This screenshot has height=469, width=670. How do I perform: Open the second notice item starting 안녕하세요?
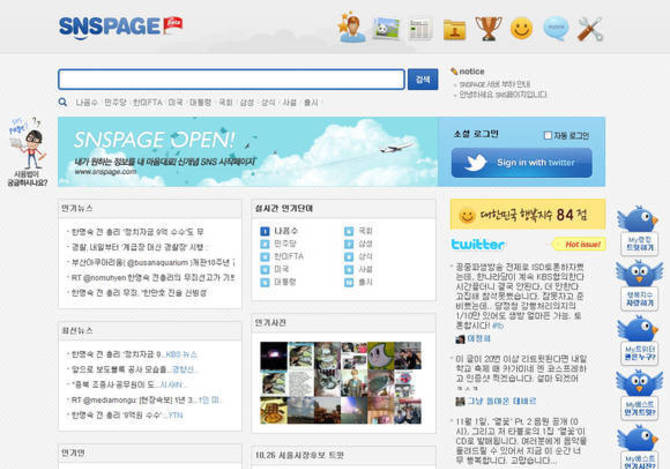pos(502,94)
